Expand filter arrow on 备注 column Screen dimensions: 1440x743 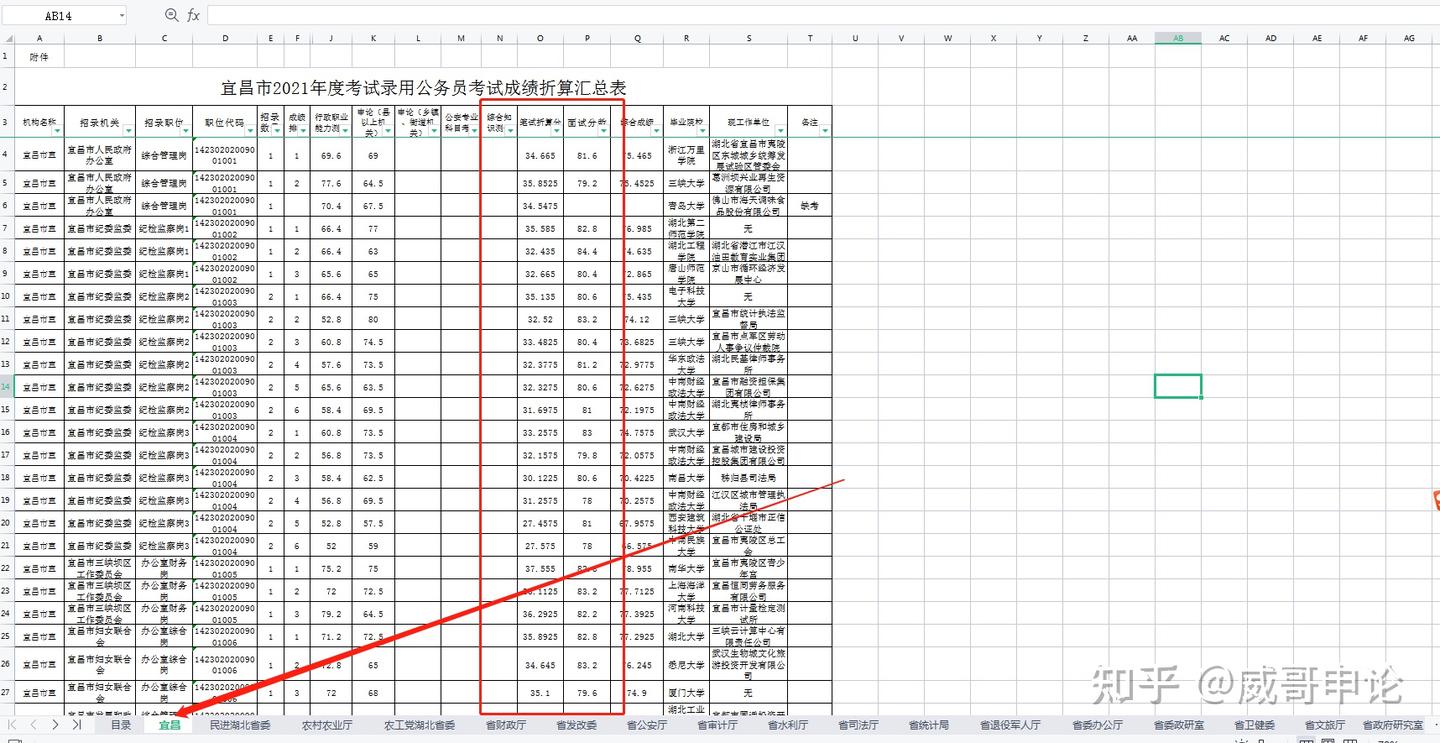(x=826, y=130)
